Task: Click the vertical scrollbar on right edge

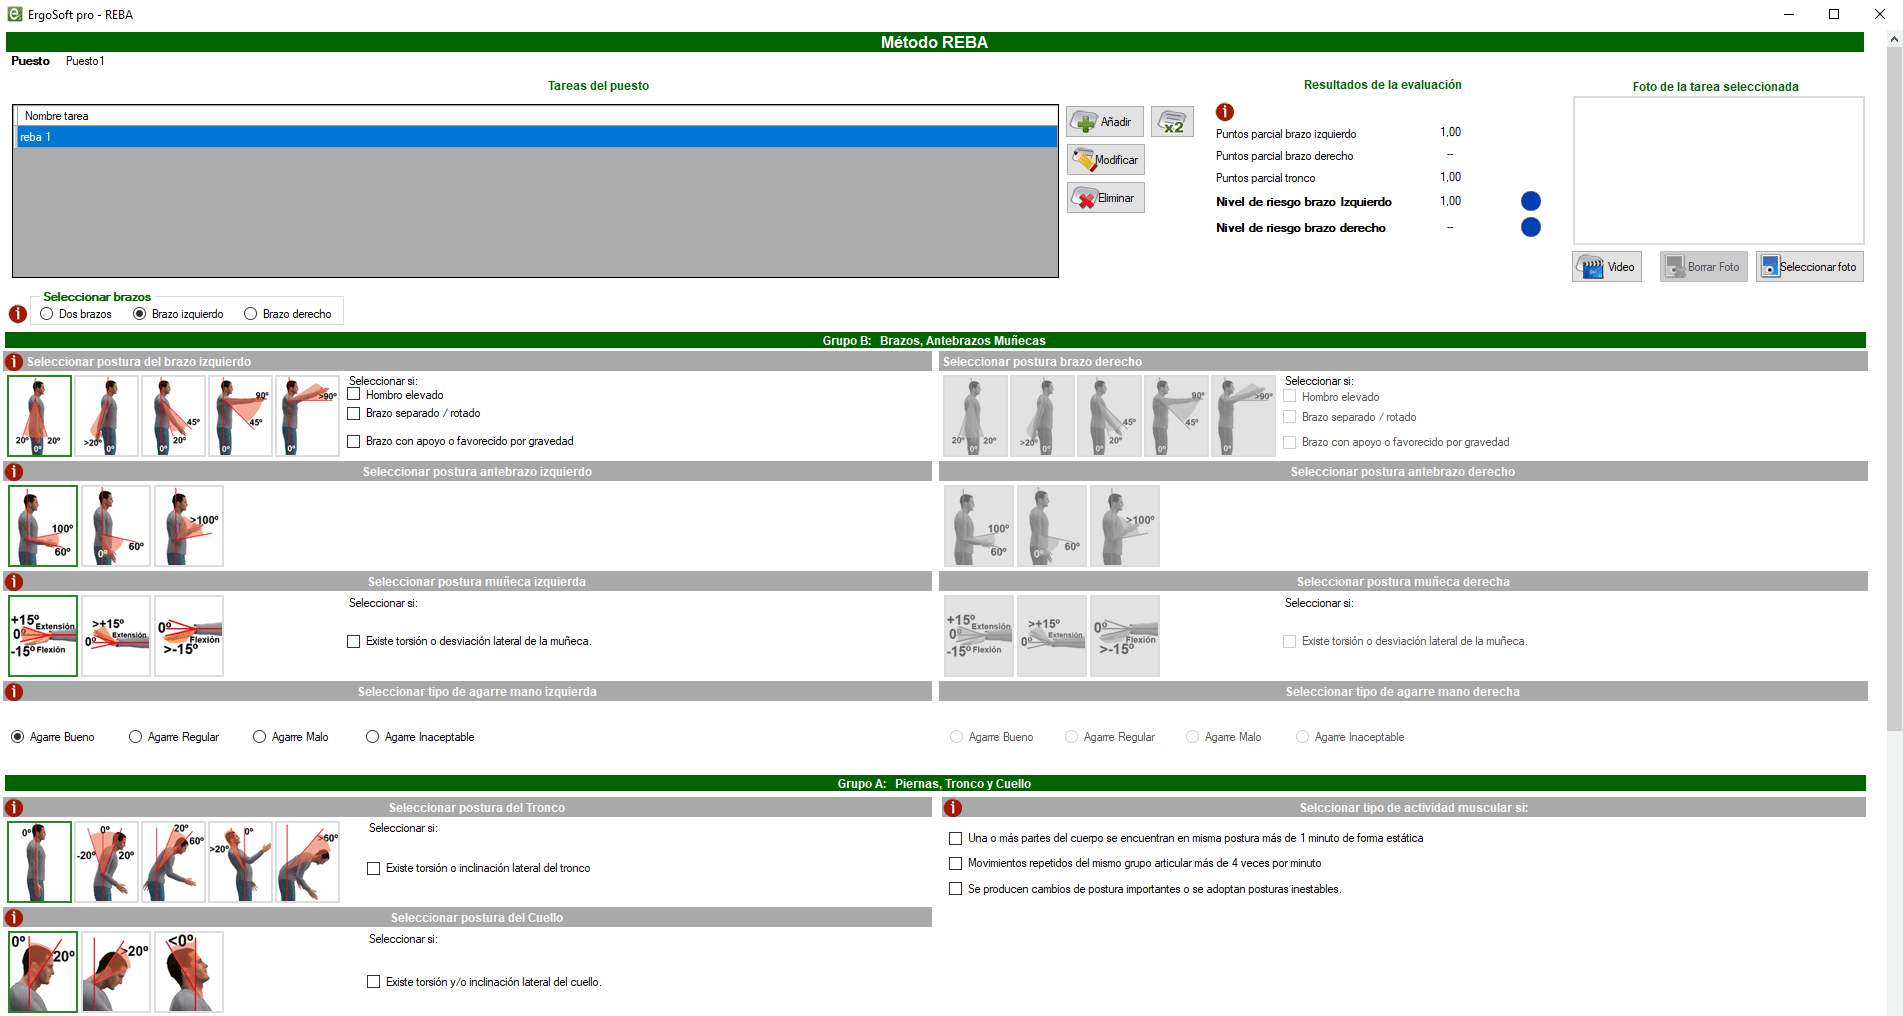Action: tap(1894, 390)
